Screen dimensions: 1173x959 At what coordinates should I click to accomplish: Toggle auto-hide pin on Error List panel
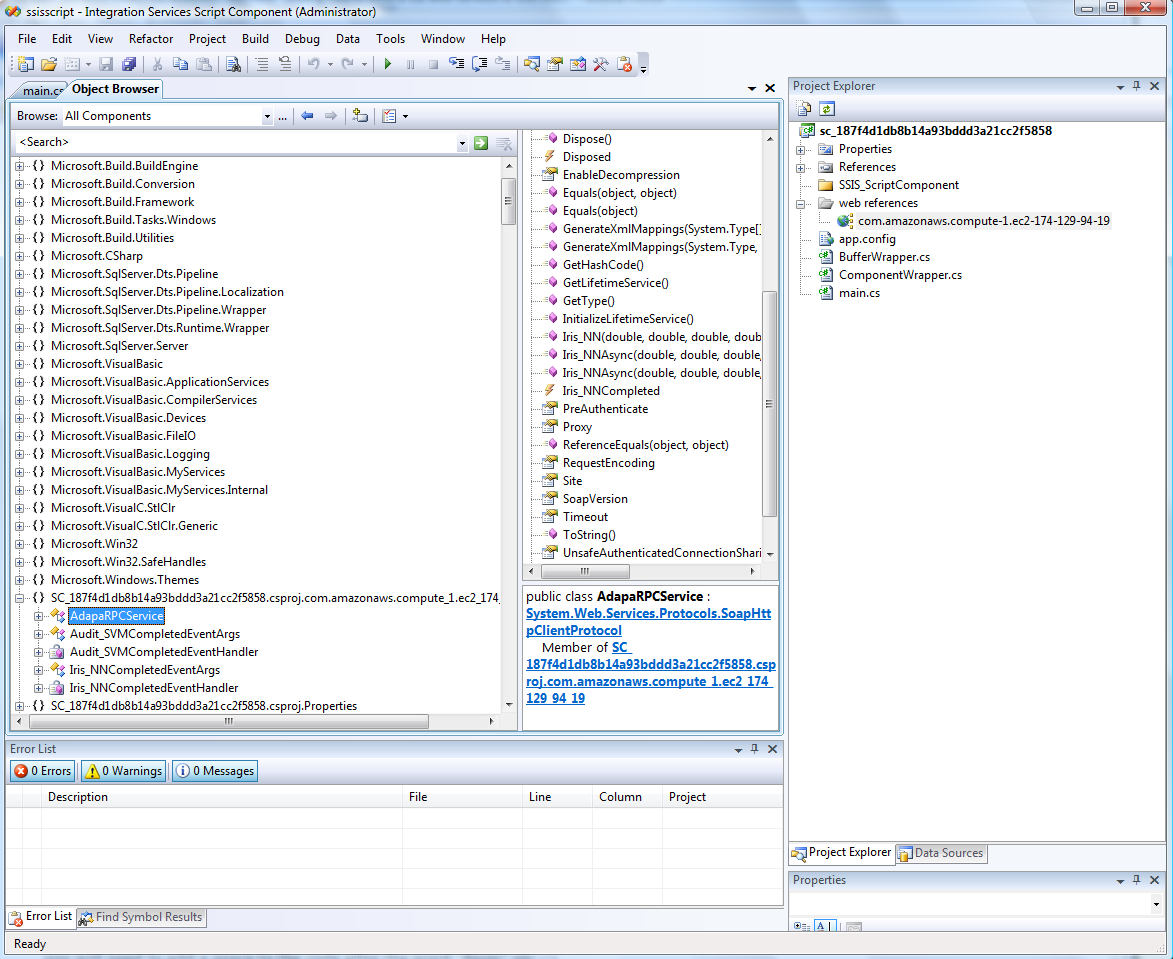tap(754, 749)
